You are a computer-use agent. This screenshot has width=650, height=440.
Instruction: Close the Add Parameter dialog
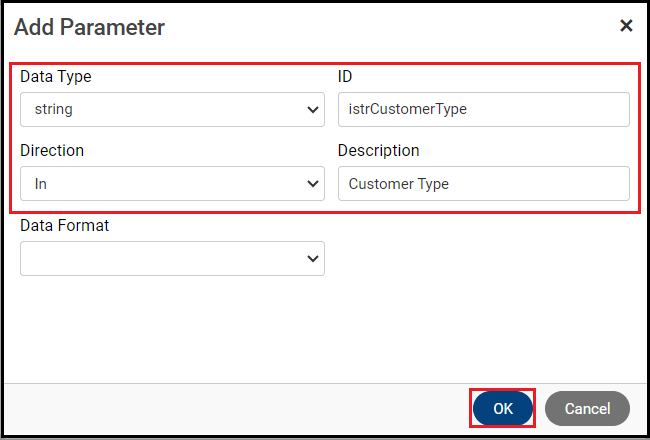click(626, 26)
